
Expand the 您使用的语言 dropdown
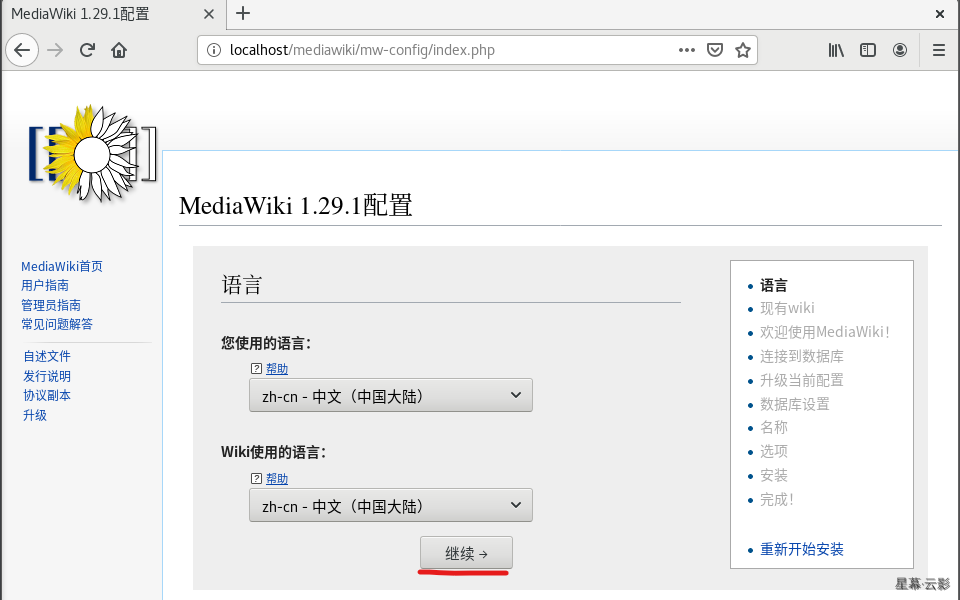[390, 395]
